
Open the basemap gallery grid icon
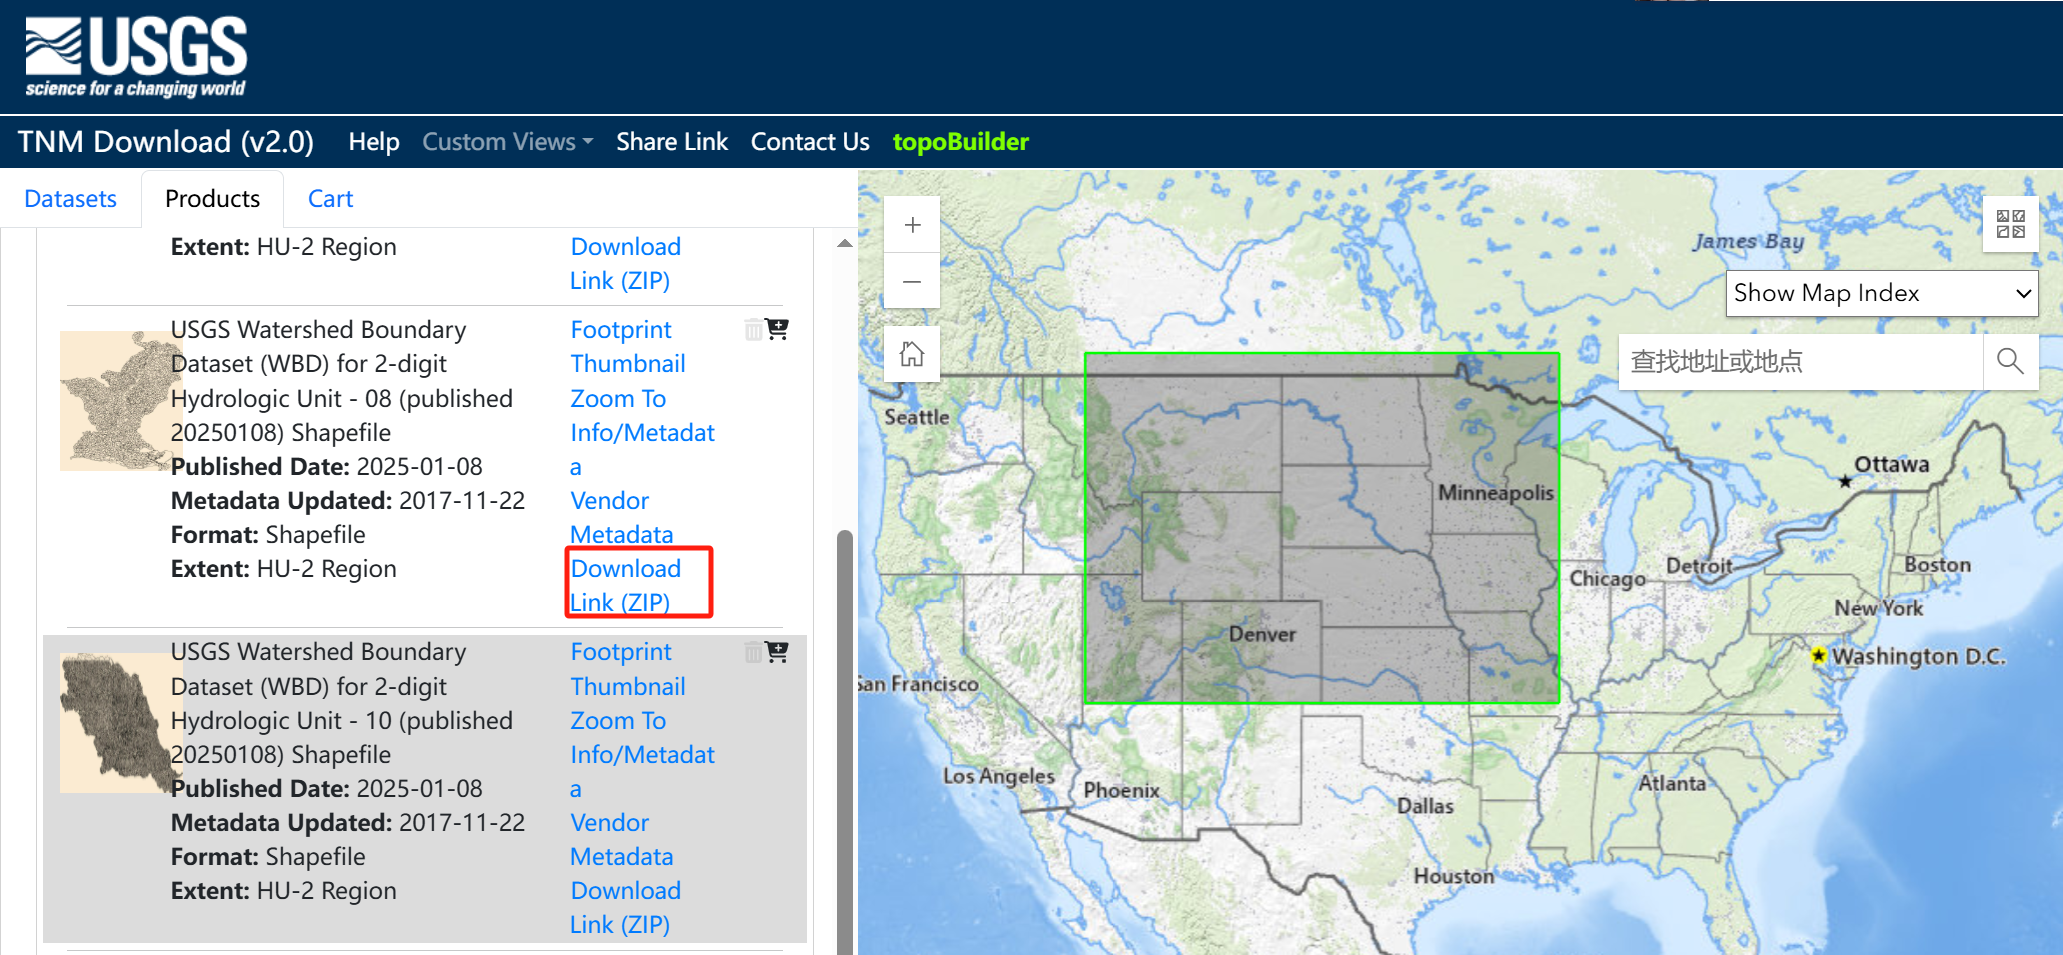click(2010, 224)
